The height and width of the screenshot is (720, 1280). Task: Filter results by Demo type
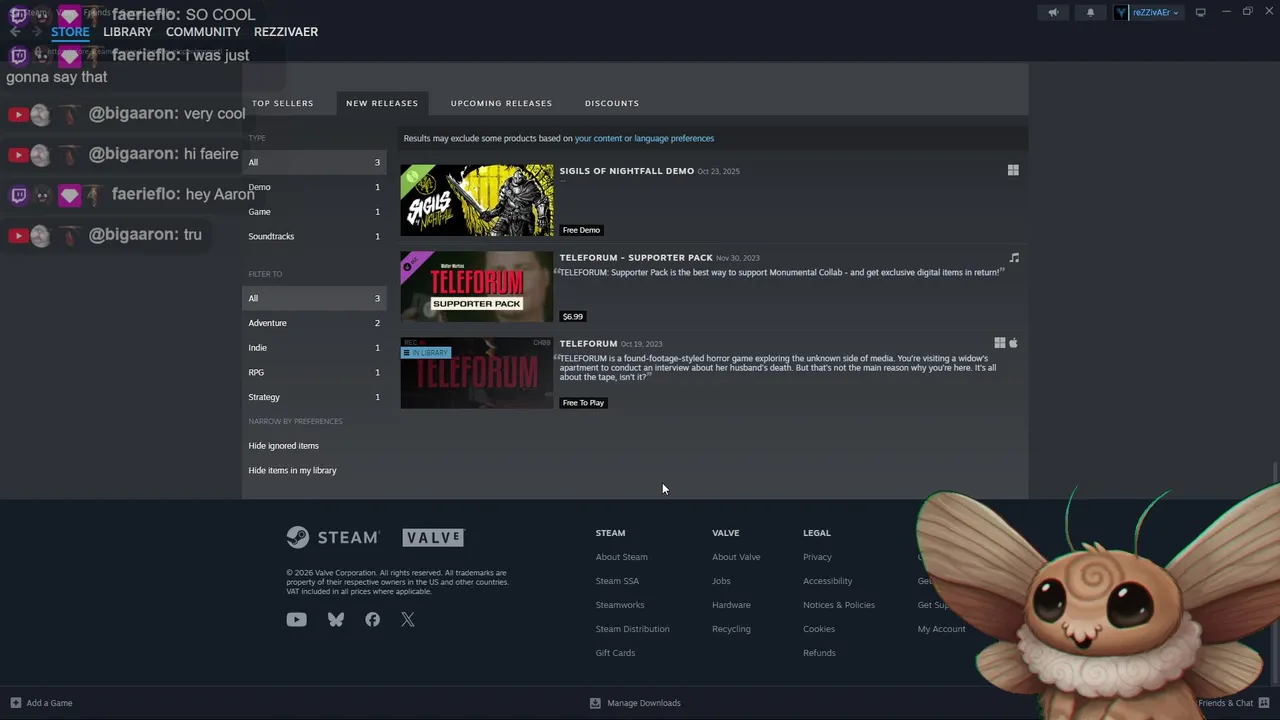tap(314, 187)
